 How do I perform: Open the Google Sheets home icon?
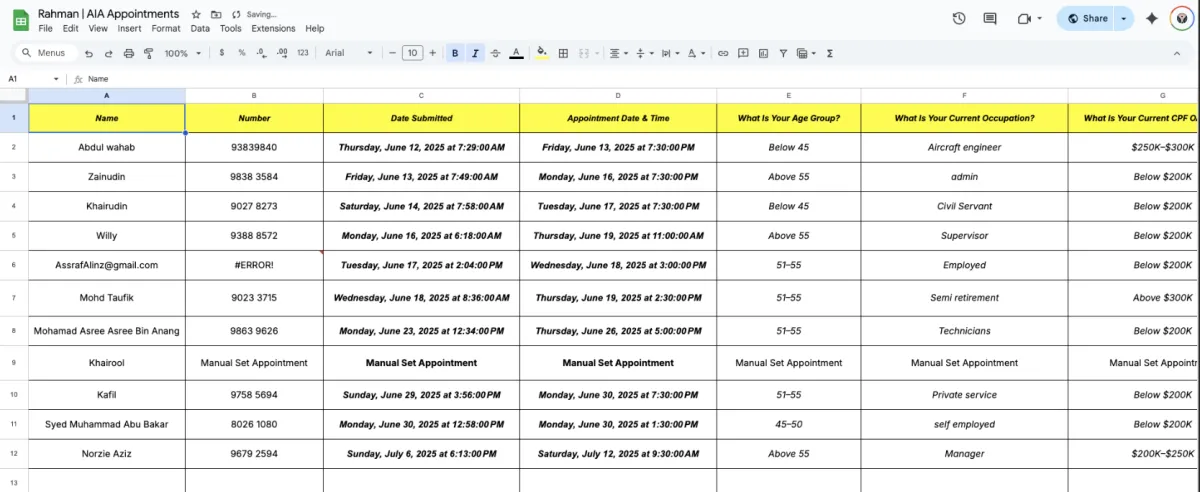(x=19, y=19)
